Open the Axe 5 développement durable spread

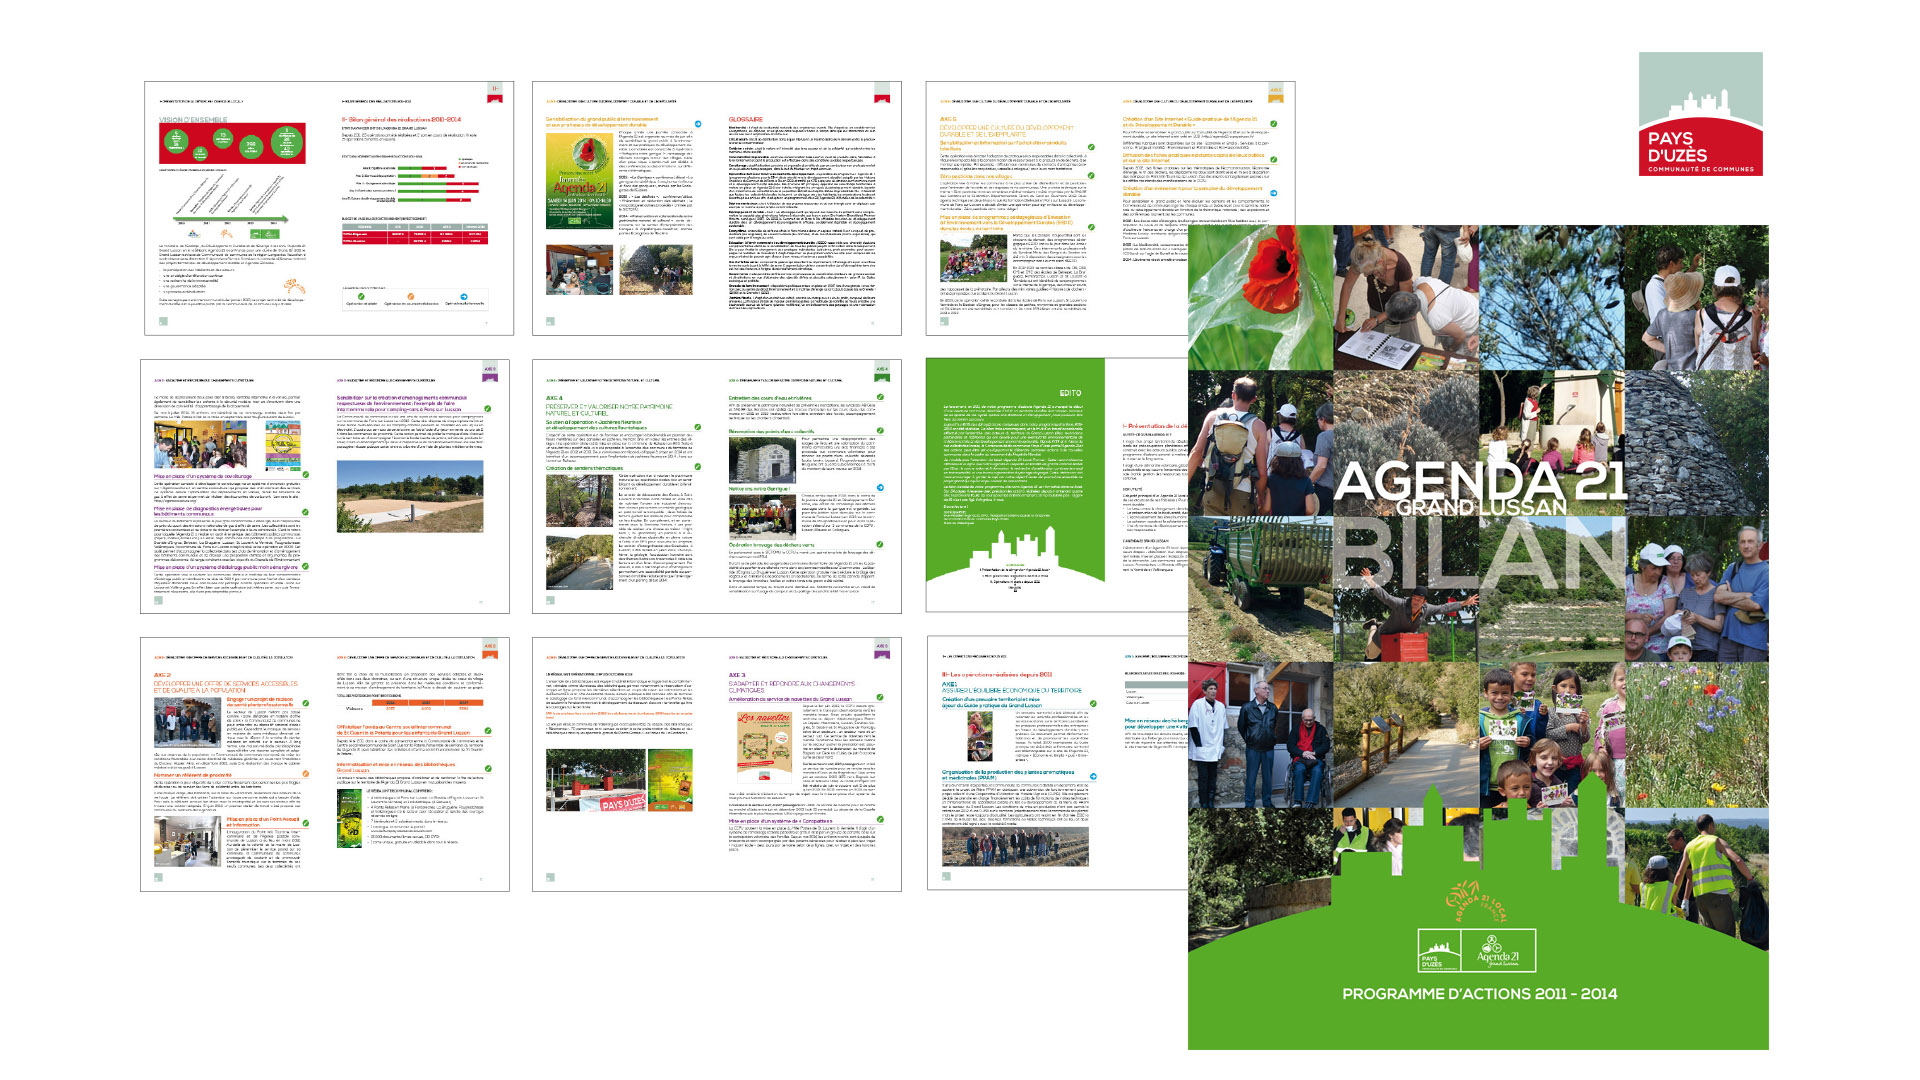(x=1057, y=208)
